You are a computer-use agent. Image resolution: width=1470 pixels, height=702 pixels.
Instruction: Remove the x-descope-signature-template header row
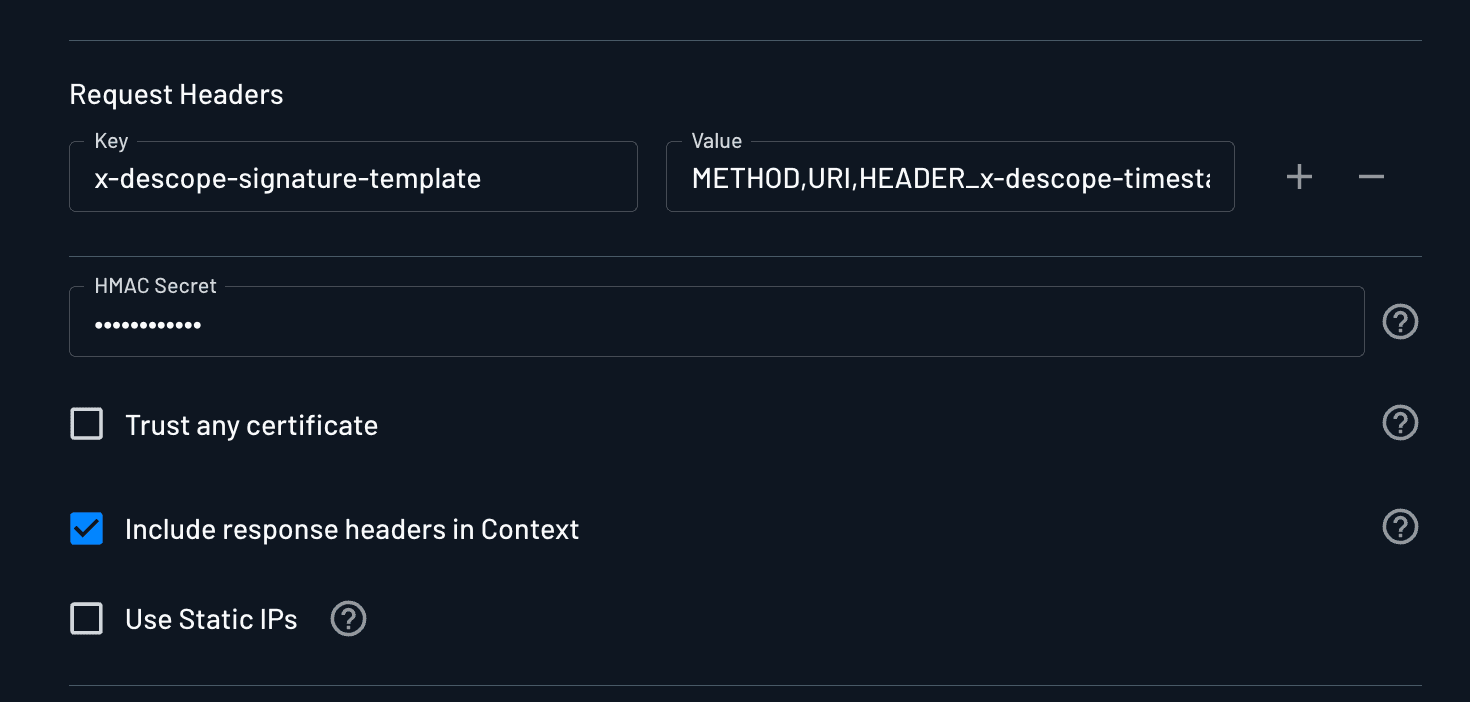1371,176
